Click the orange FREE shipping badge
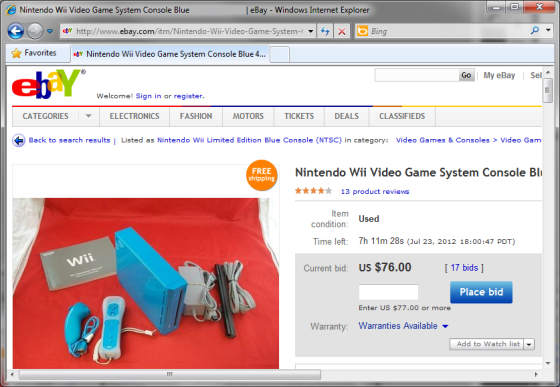This screenshot has width=560, height=387. [261, 175]
